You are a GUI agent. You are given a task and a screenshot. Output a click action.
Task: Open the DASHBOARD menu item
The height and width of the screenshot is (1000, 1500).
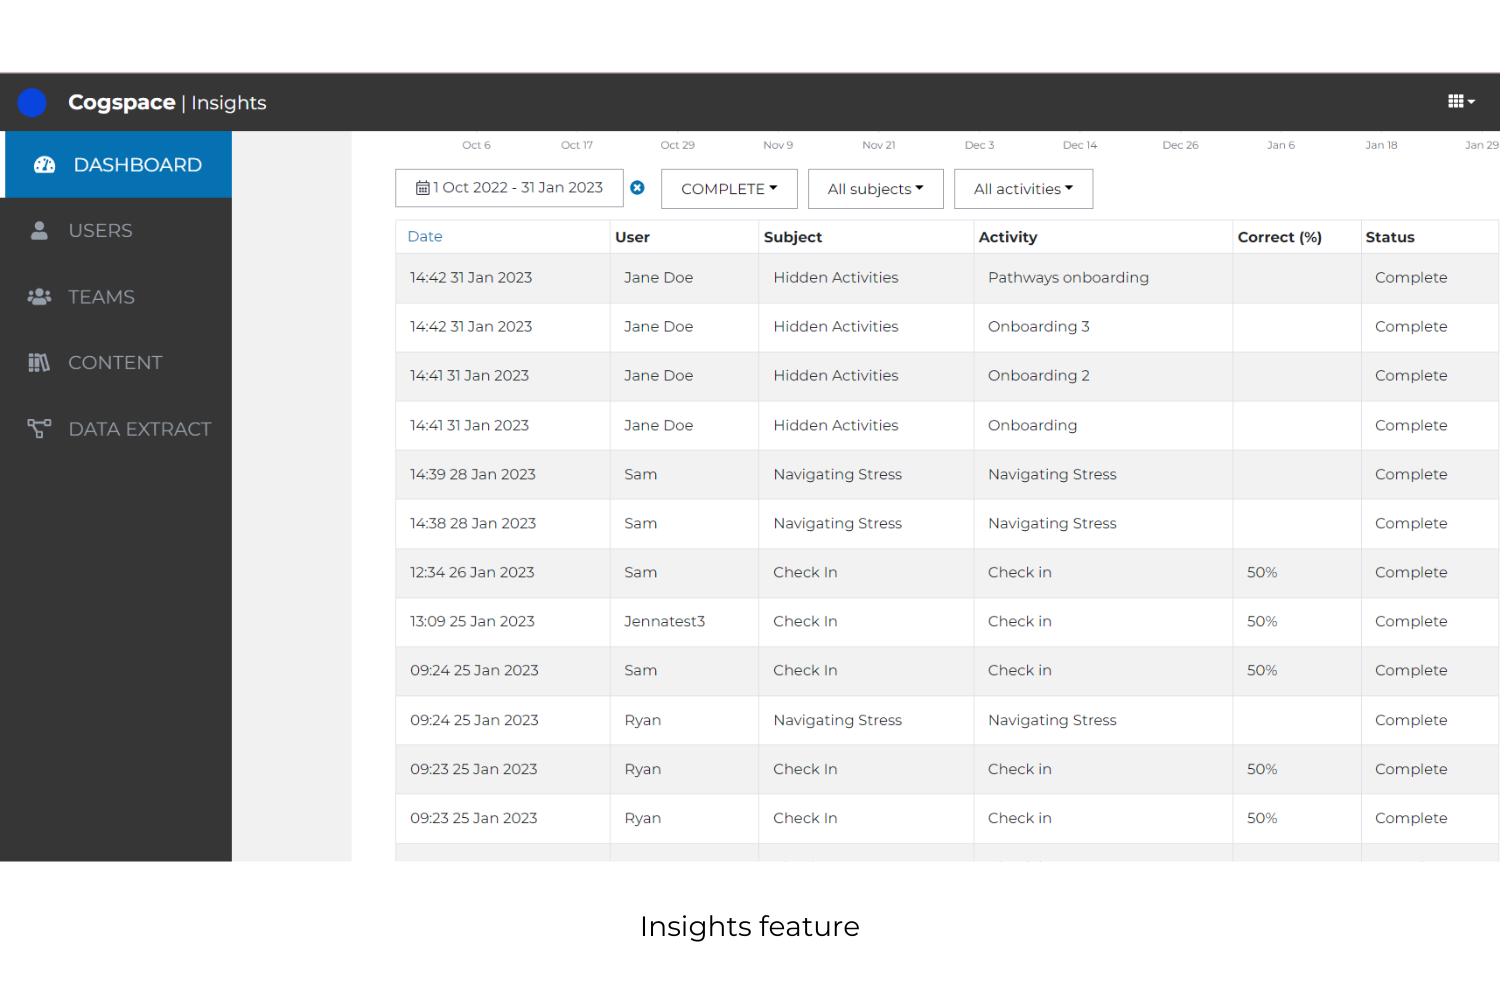116,165
